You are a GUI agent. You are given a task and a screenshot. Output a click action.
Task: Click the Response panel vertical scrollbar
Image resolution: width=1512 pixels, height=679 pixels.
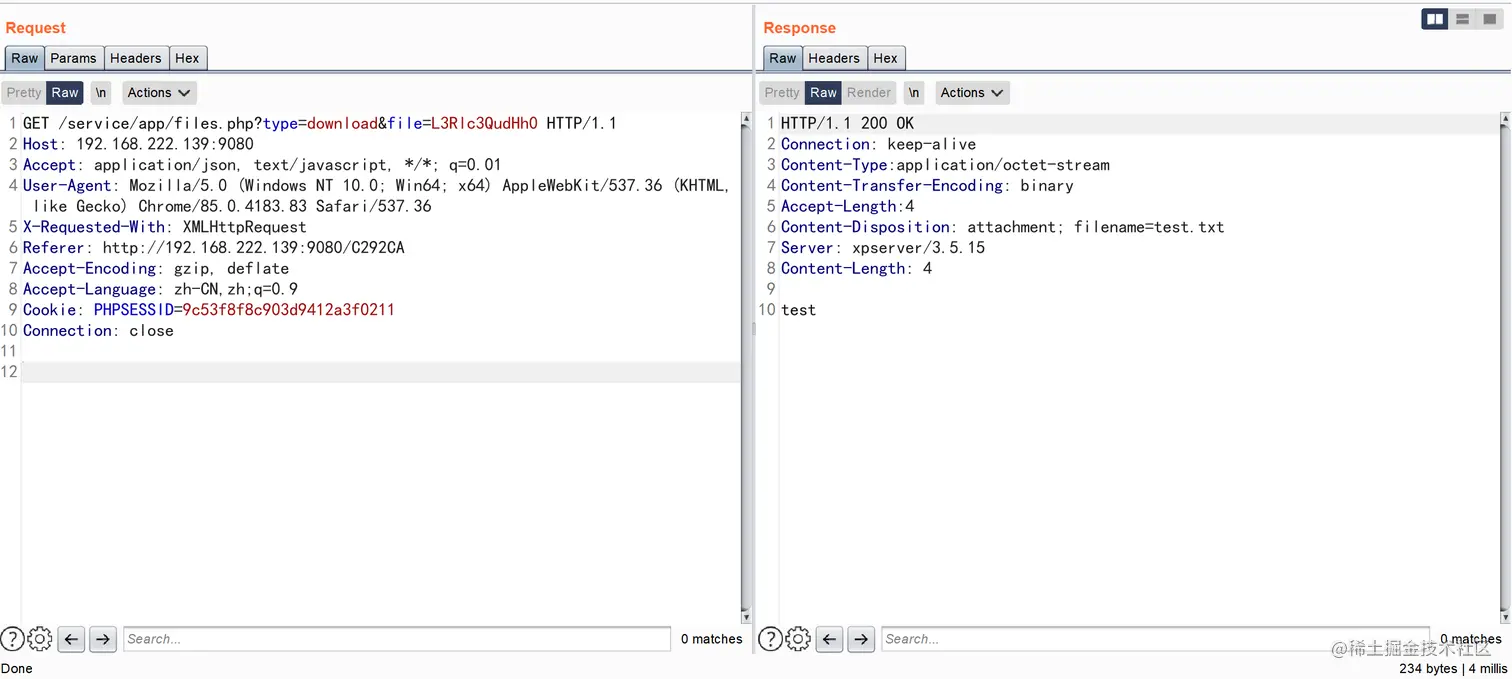pos(1505,367)
